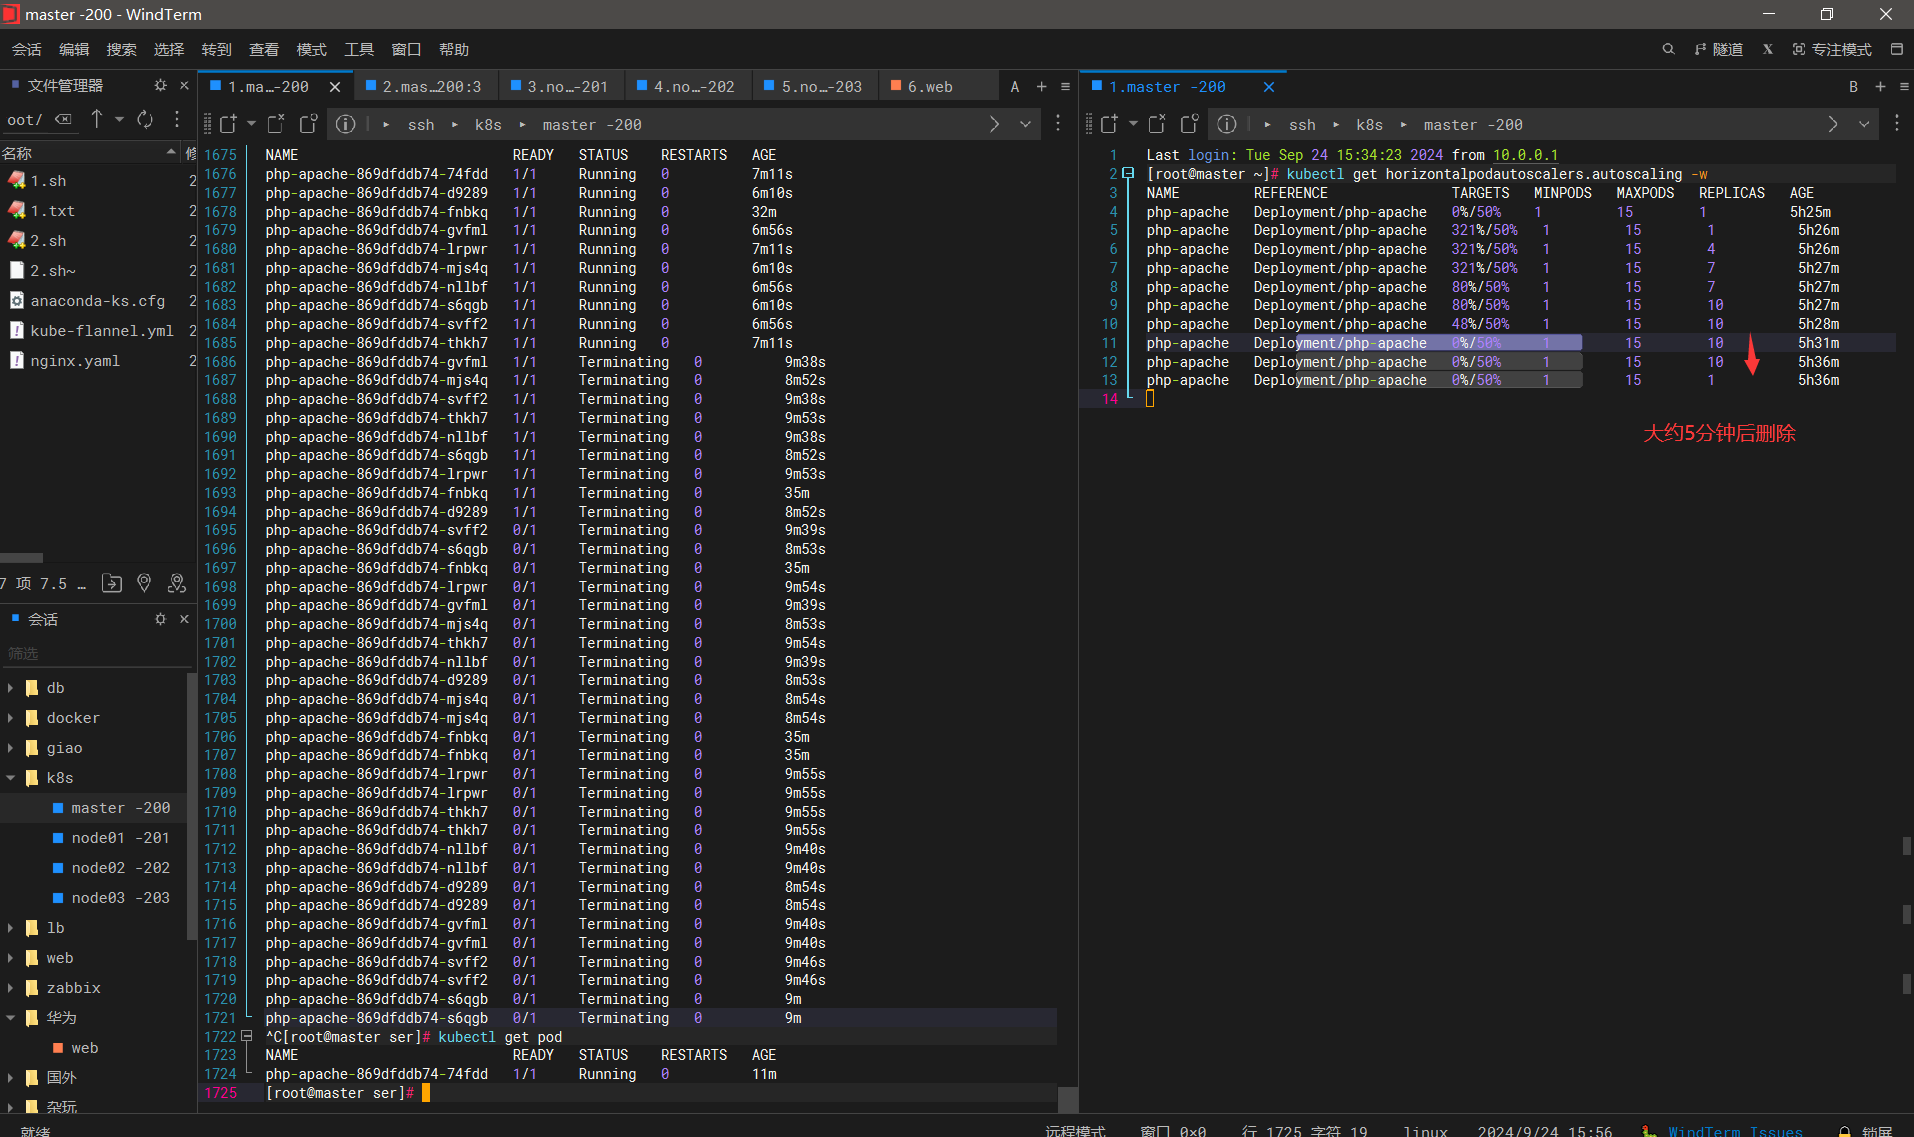Expand the zabbix session folder
The height and width of the screenshot is (1137, 1914).
point(10,988)
